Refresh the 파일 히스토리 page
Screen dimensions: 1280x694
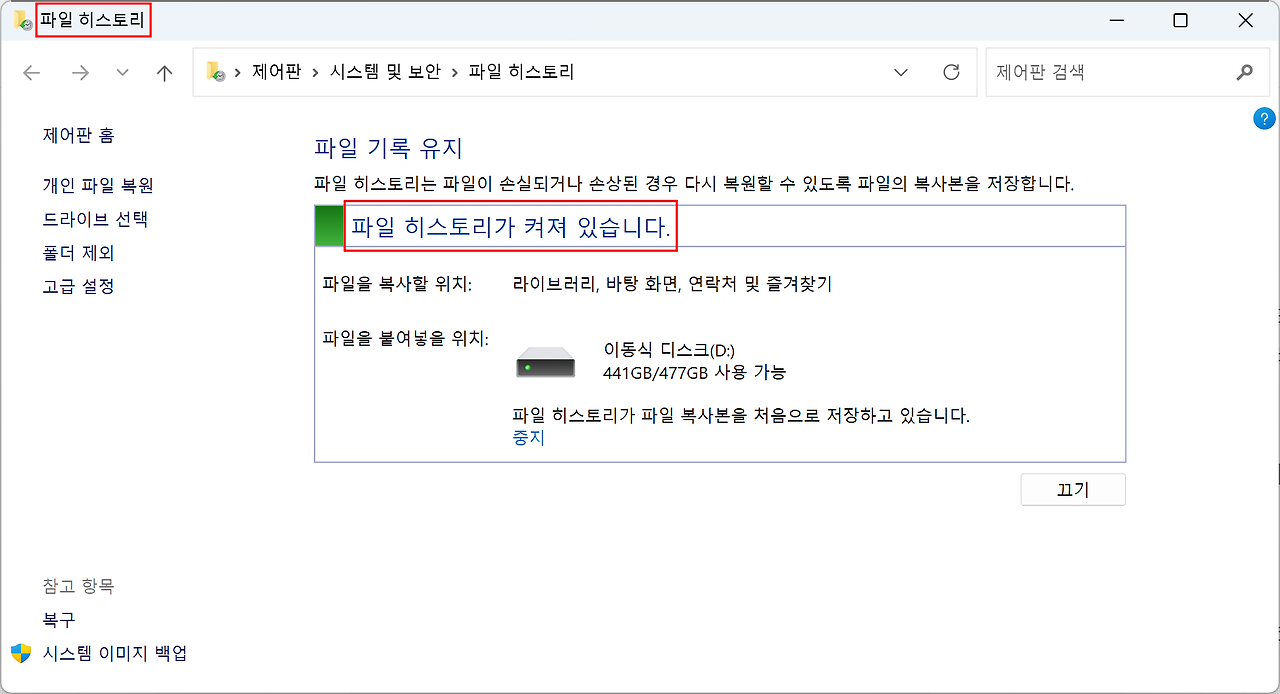[x=951, y=73]
